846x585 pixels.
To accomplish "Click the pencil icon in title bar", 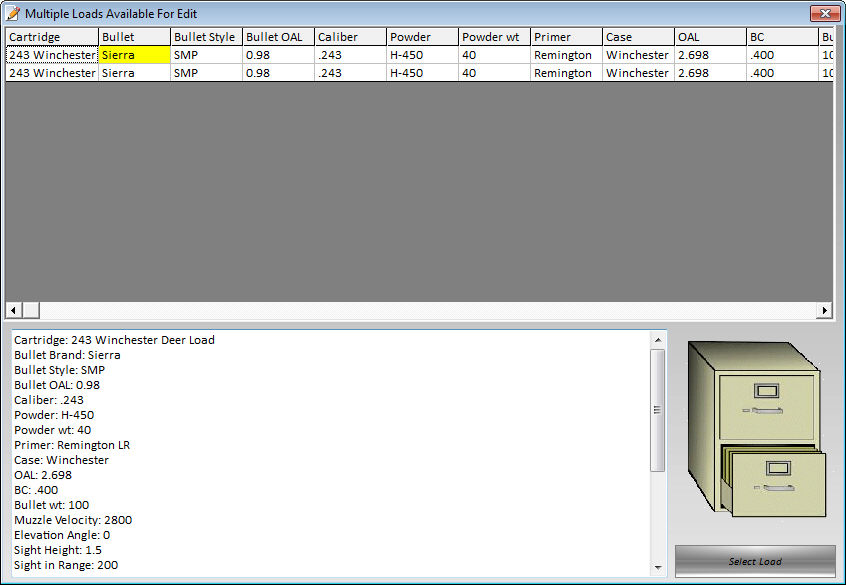I will [13, 13].
